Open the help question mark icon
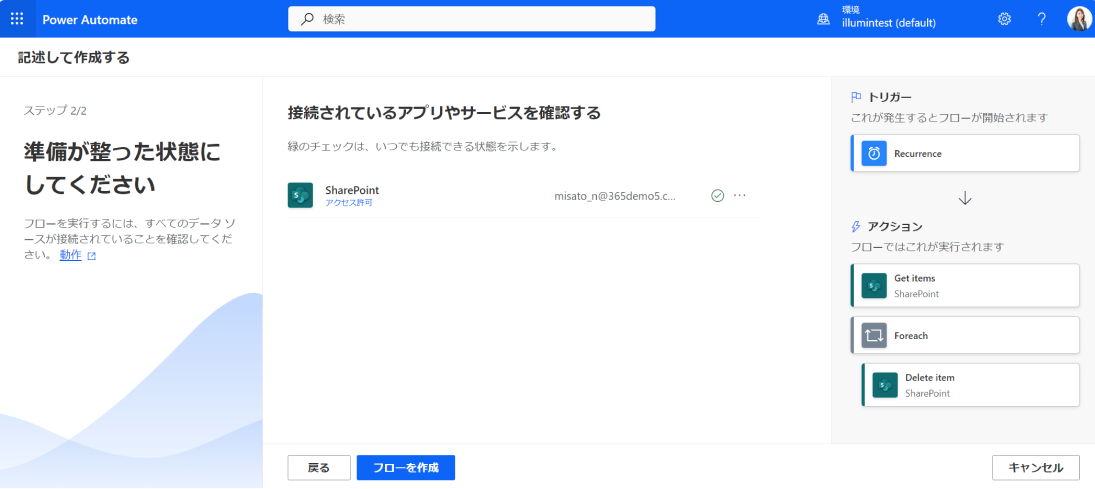 [1041, 19]
